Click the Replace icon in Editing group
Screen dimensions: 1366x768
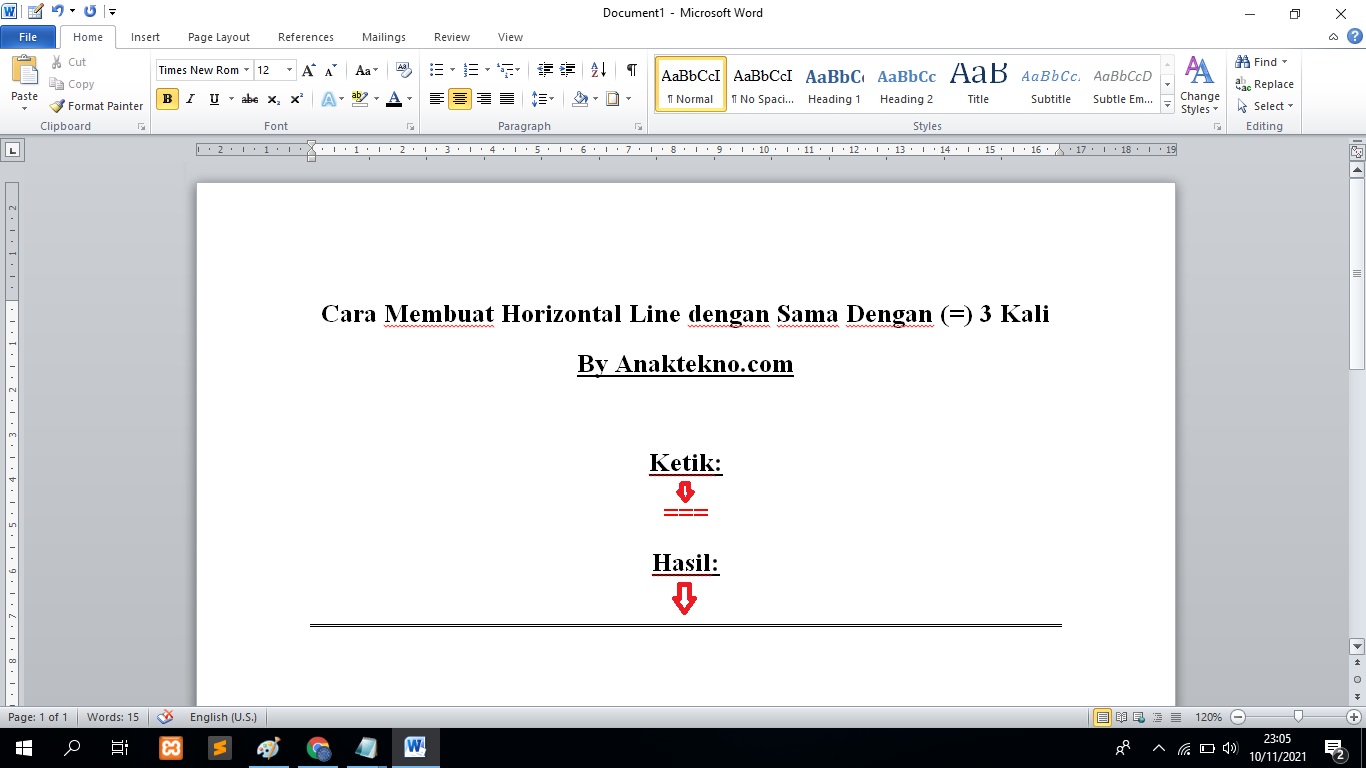tap(1243, 84)
